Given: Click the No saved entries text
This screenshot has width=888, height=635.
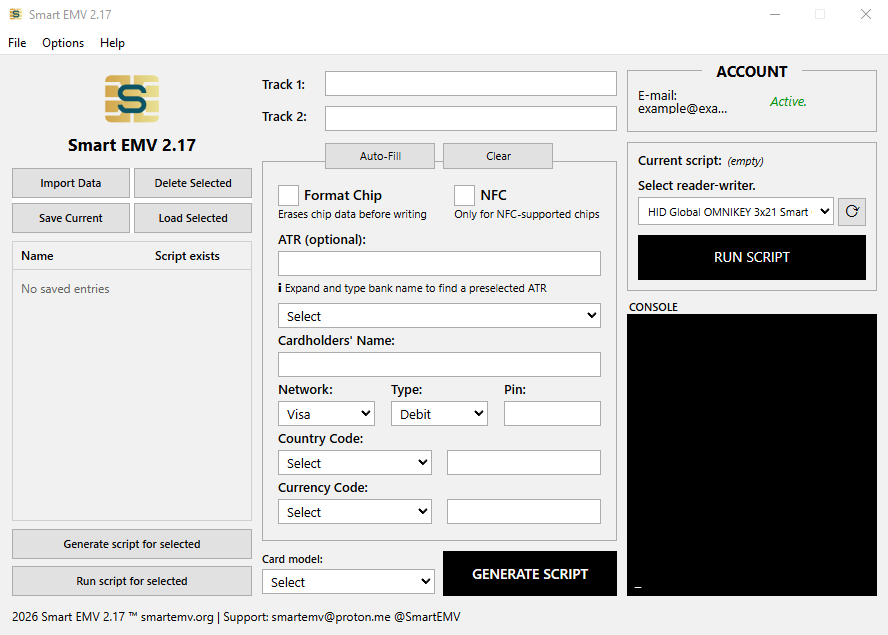Looking at the screenshot, I should point(65,289).
